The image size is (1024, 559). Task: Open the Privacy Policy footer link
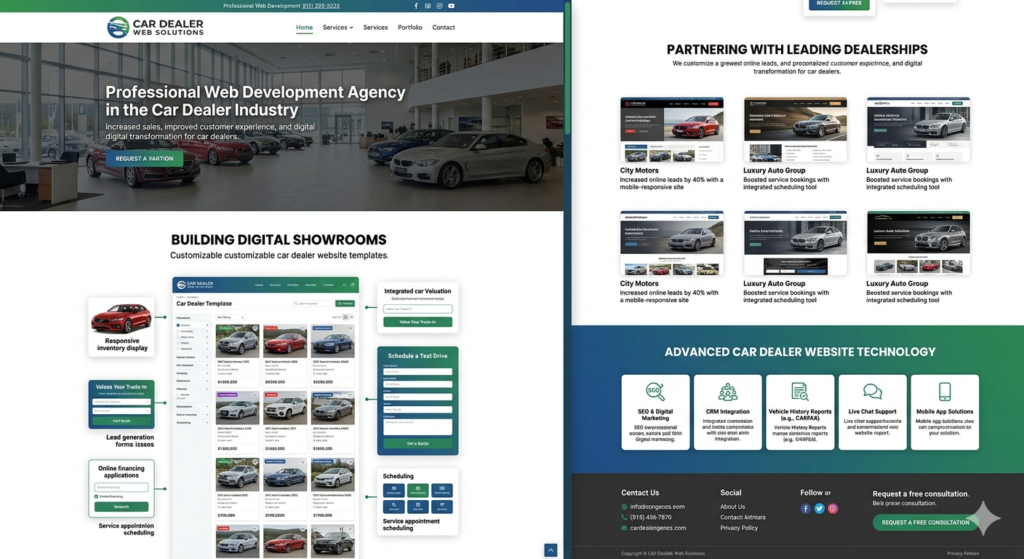[738, 528]
